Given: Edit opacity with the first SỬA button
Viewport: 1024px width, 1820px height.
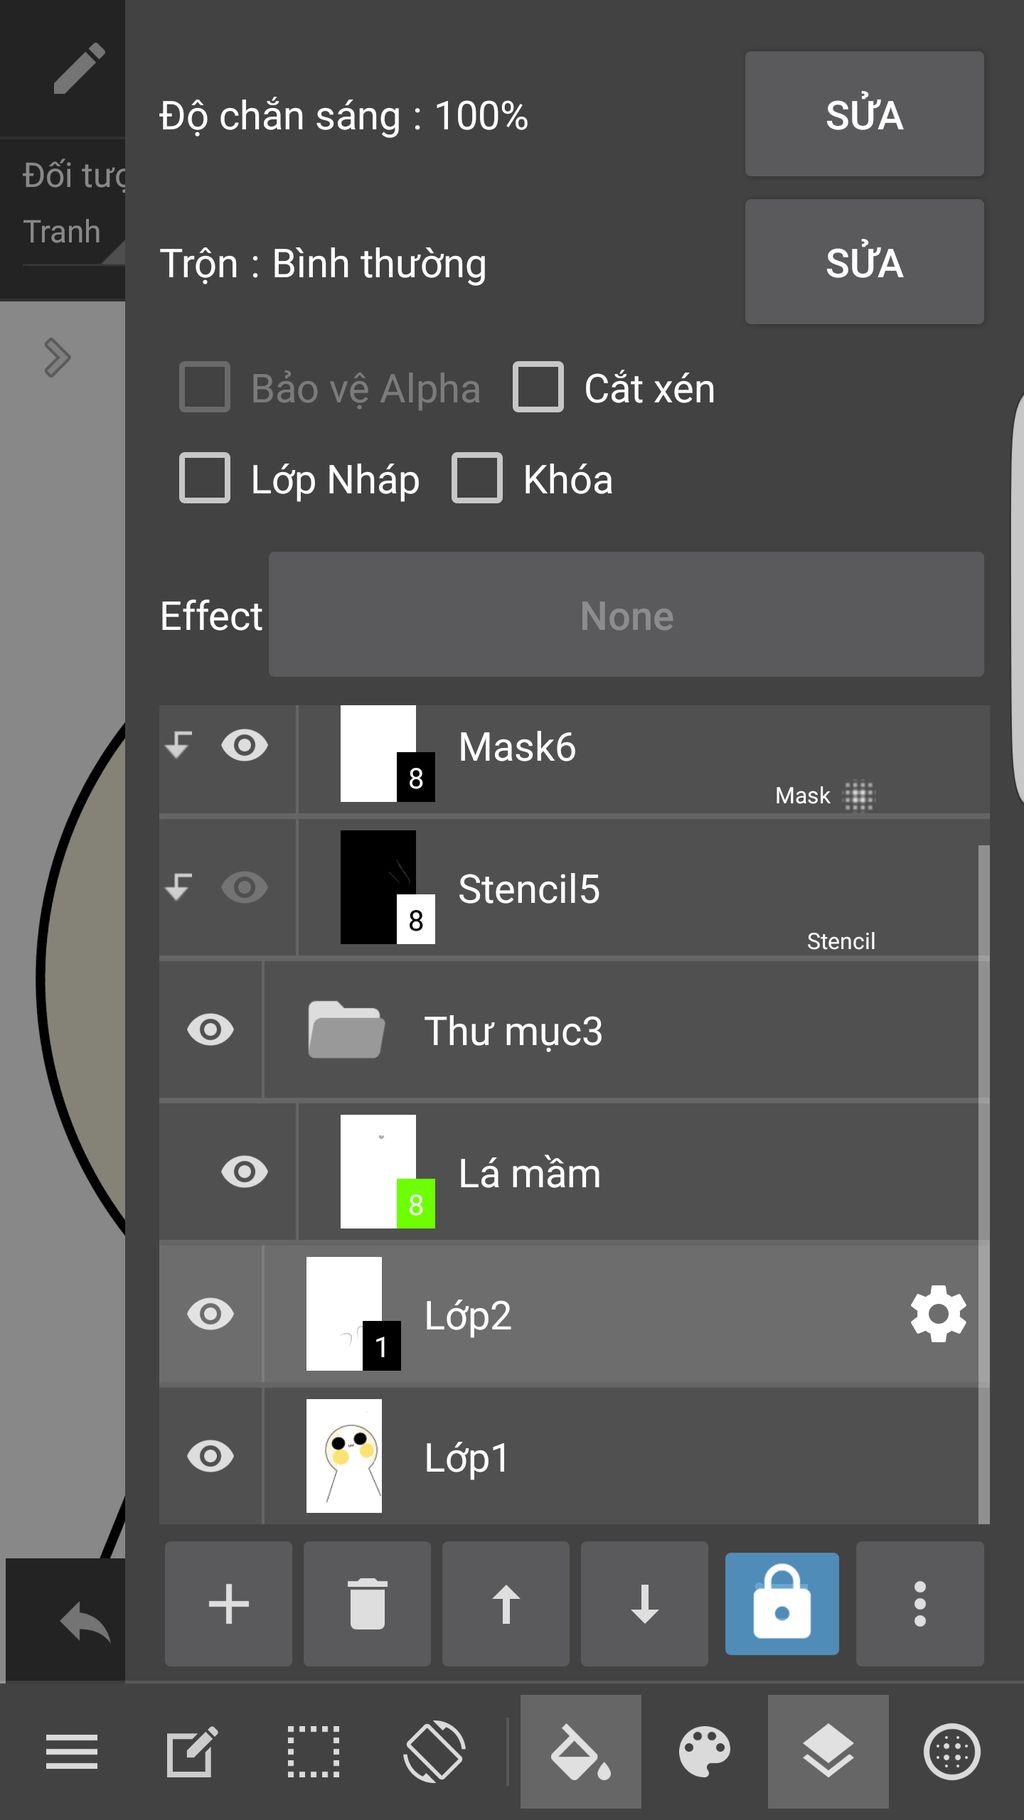Looking at the screenshot, I should tap(865, 114).
